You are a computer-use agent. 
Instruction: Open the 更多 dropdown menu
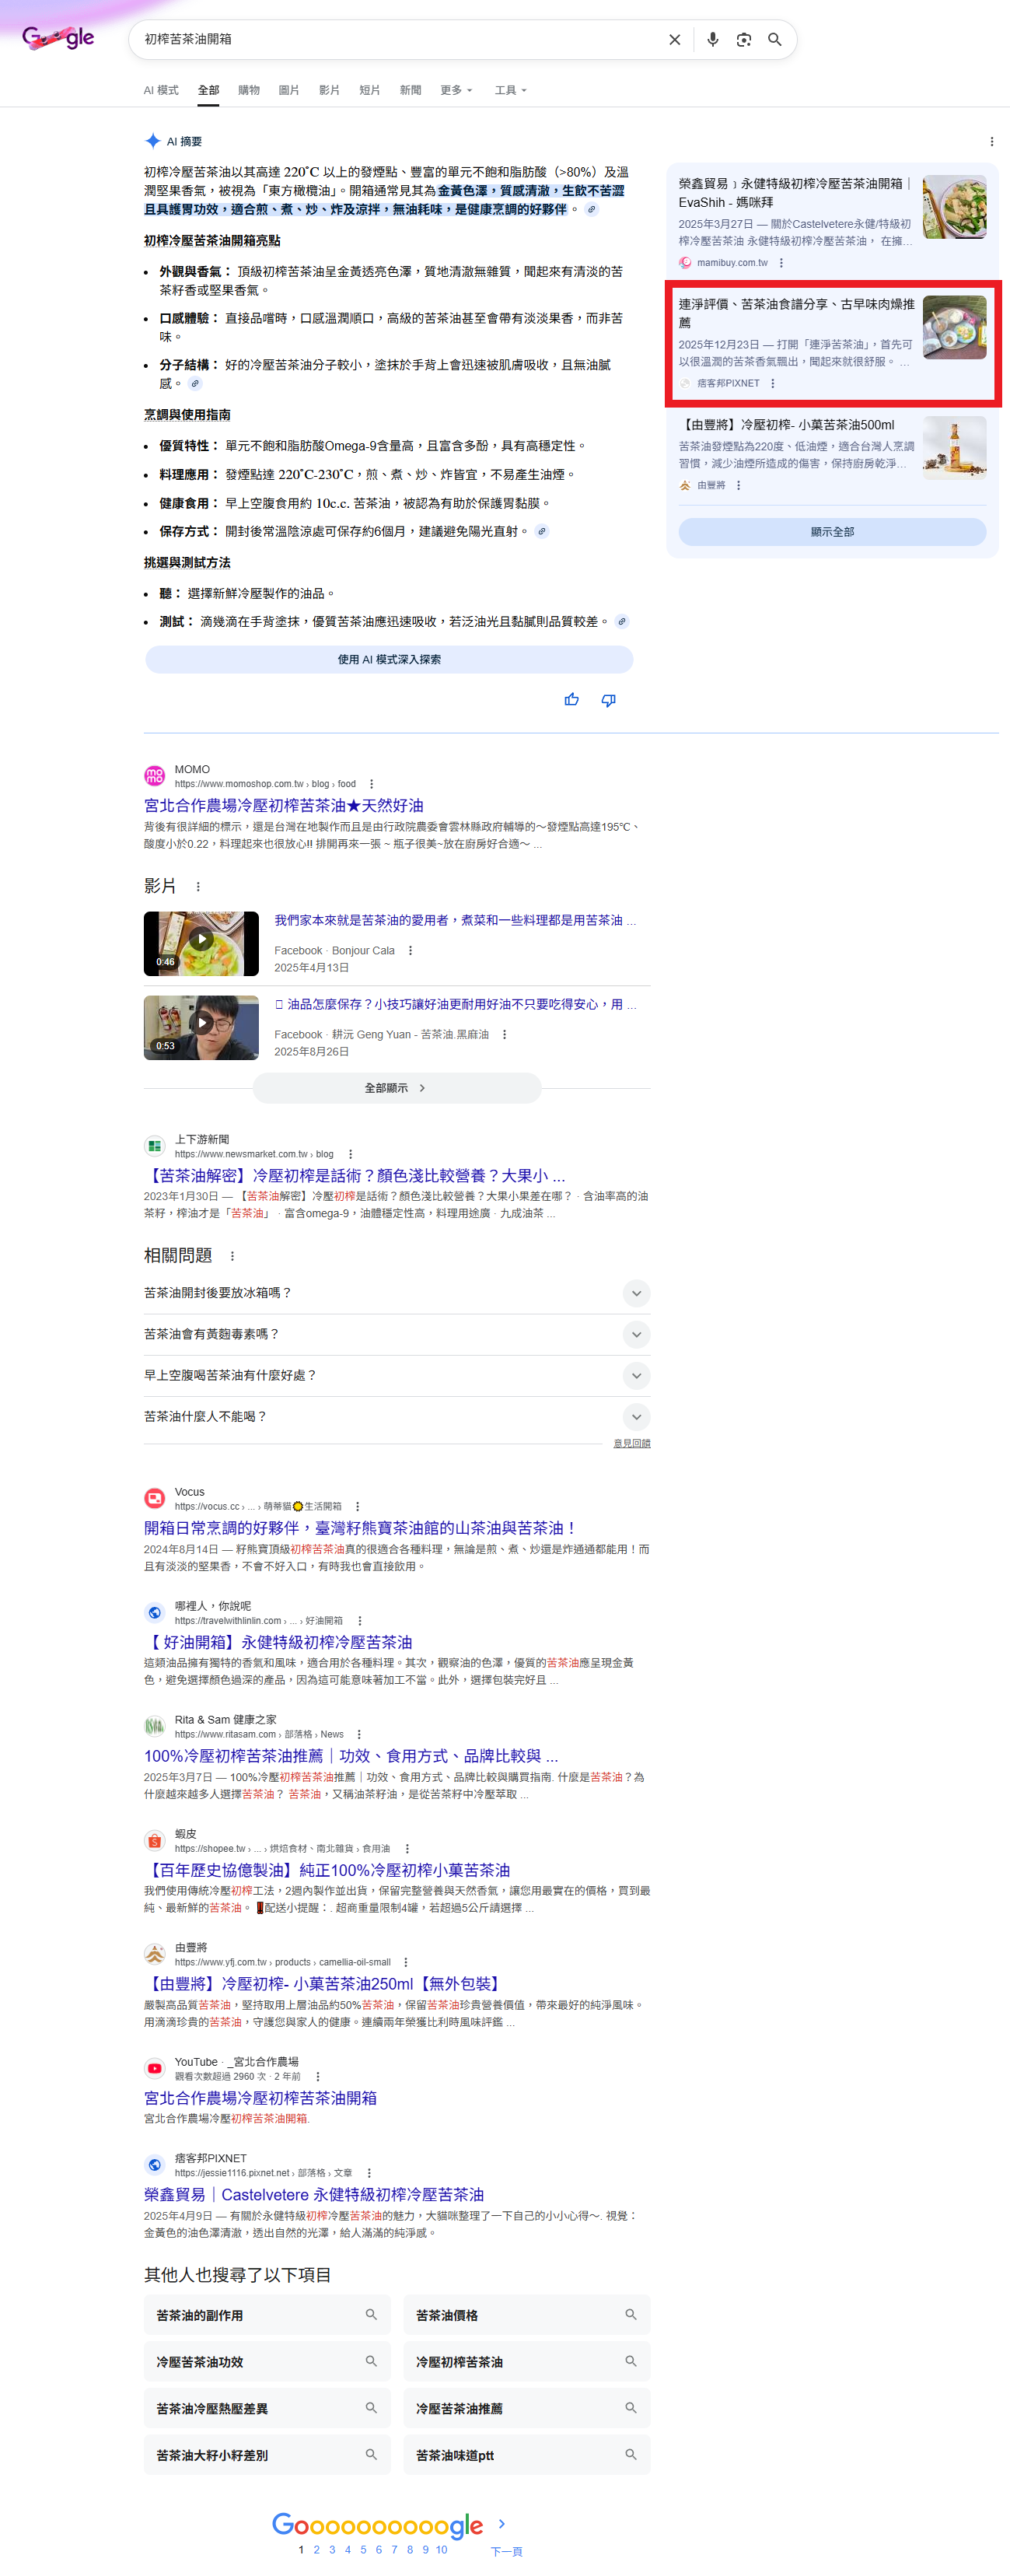click(x=456, y=90)
